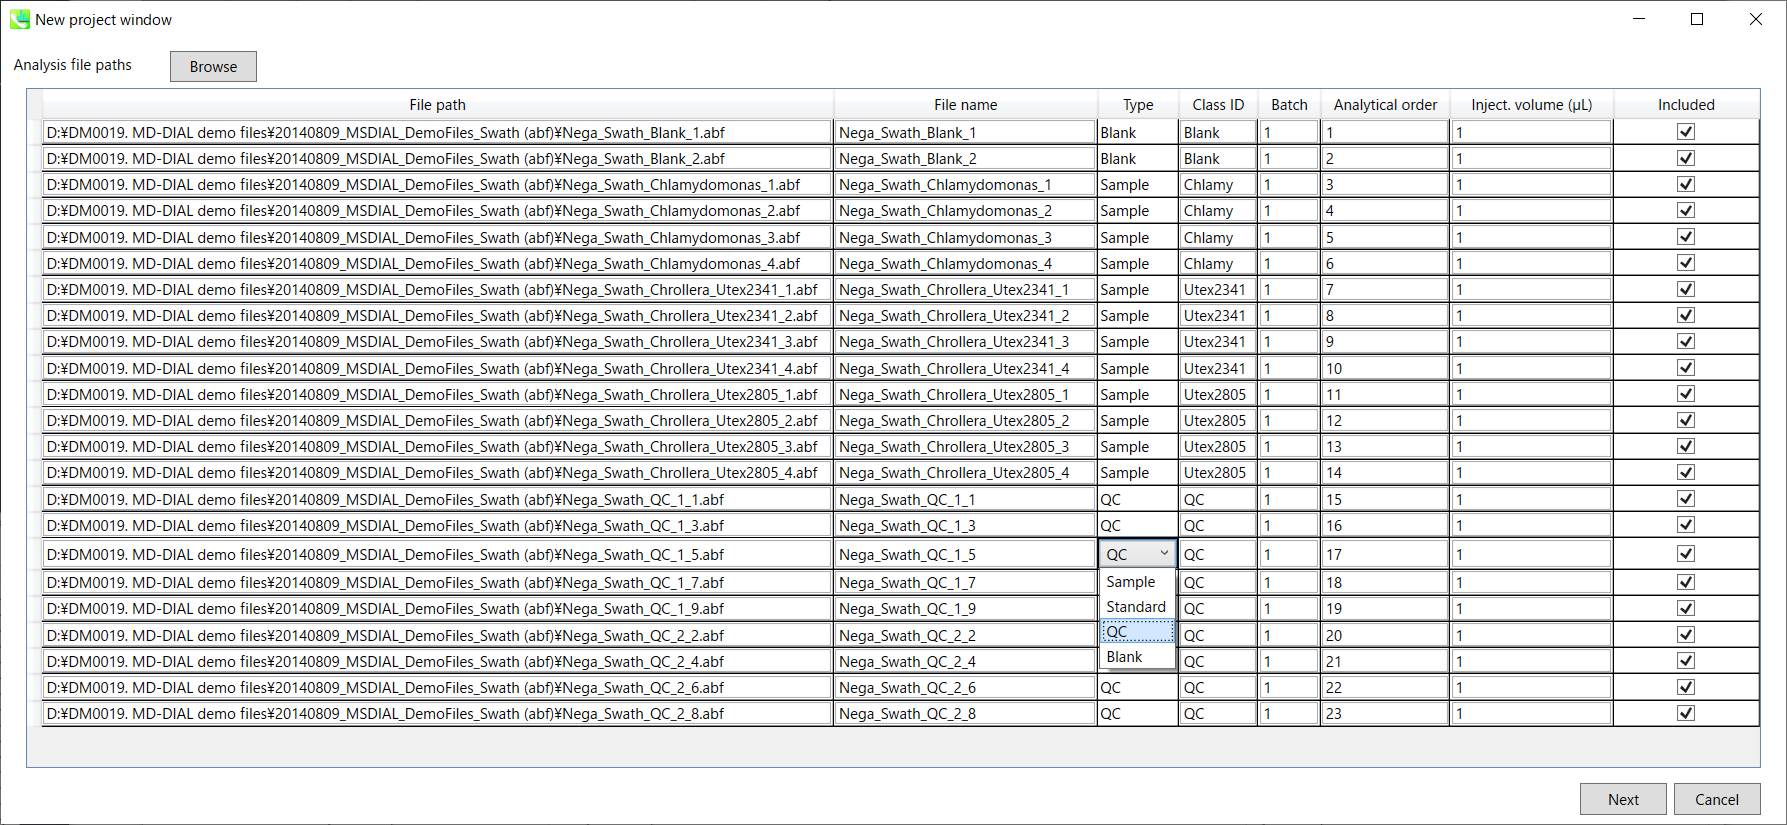Open type cell for Nega_Swath_Blank_1
Image resolution: width=1787 pixels, height=825 pixels.
(1136, 133)
